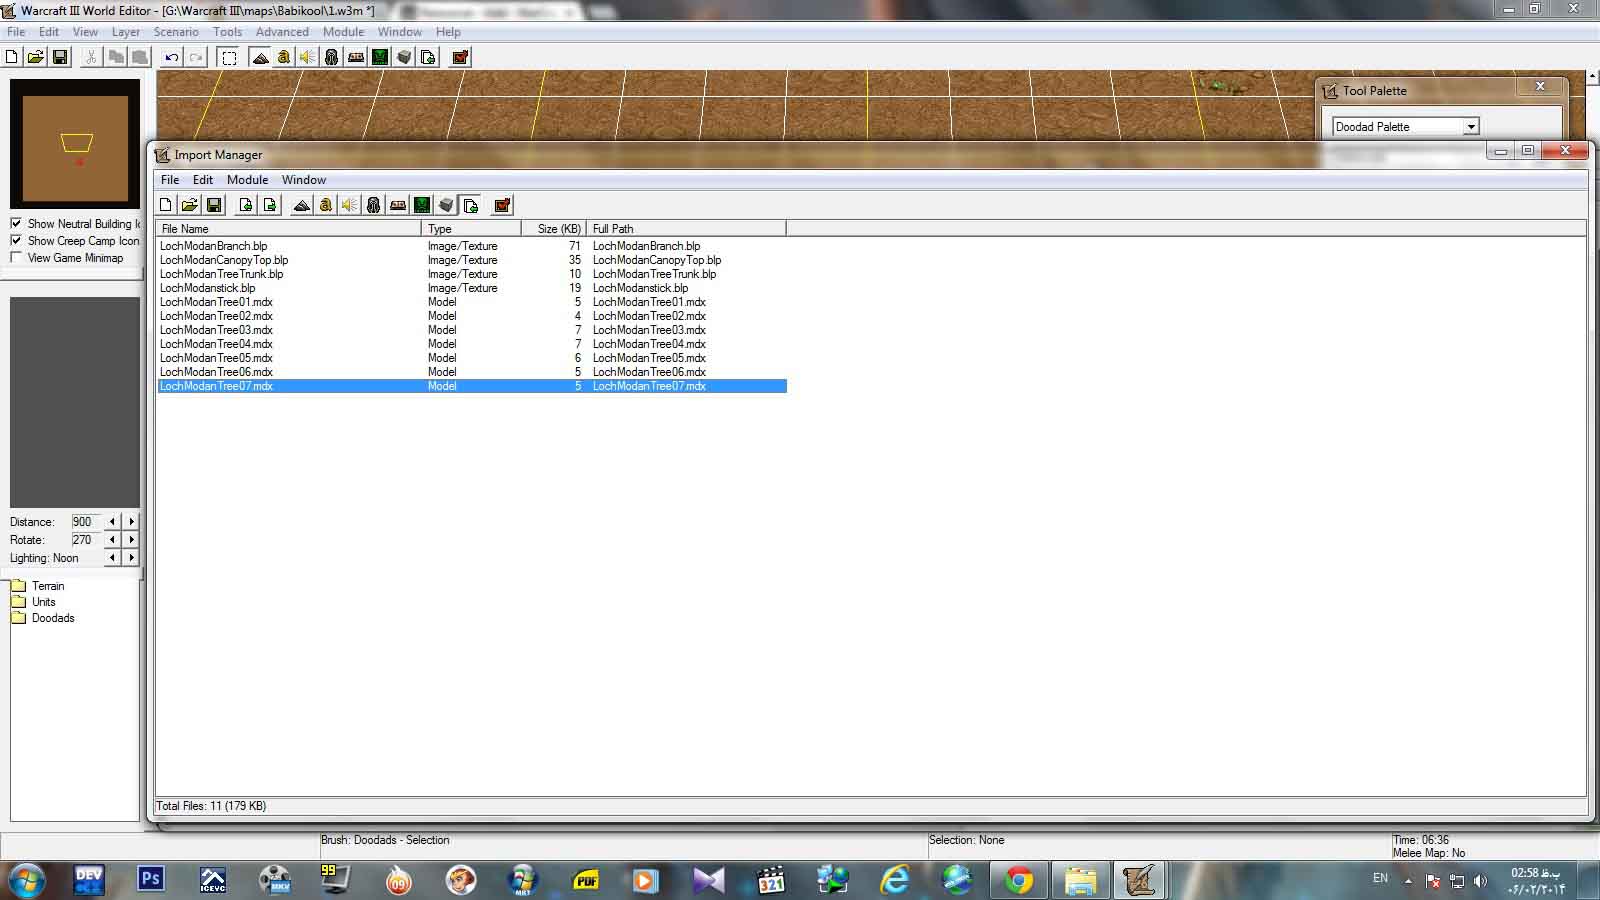Switch Lighting to previous with left arrow
The width and height of the screenshot is (1600, 900).
[x=112, y=557]
